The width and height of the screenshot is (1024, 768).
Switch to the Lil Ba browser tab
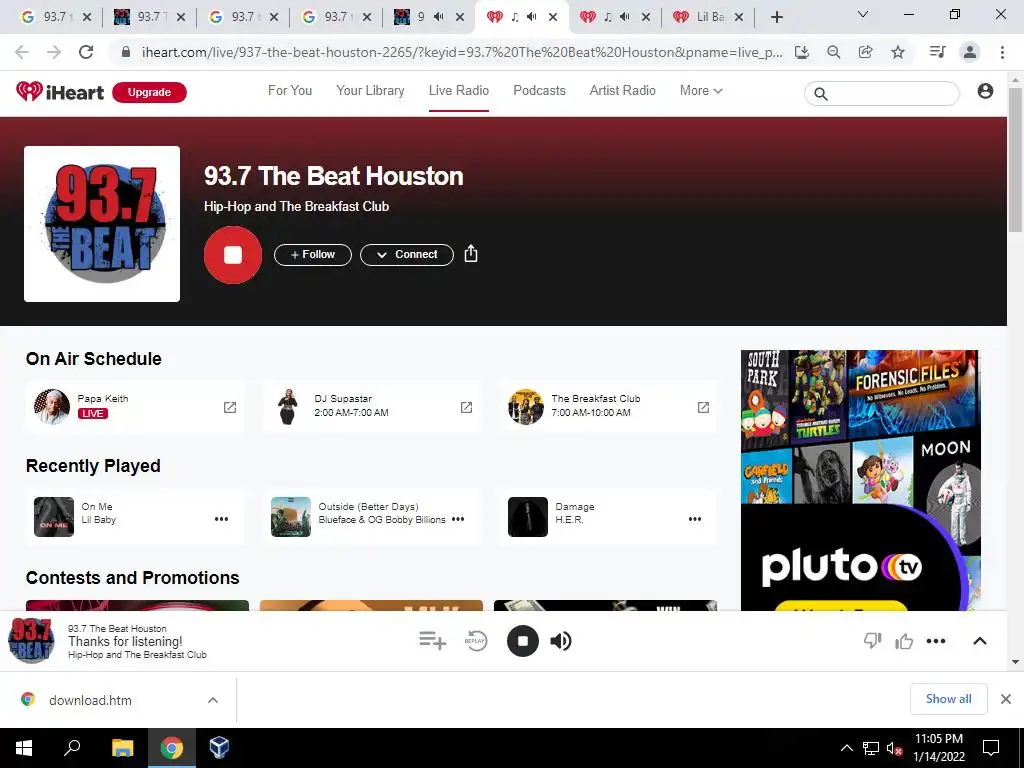[x=708, y=17]
